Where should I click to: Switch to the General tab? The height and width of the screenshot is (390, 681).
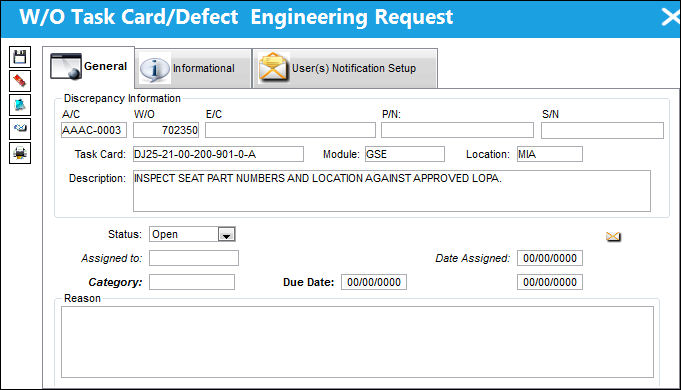click(89, 66)
